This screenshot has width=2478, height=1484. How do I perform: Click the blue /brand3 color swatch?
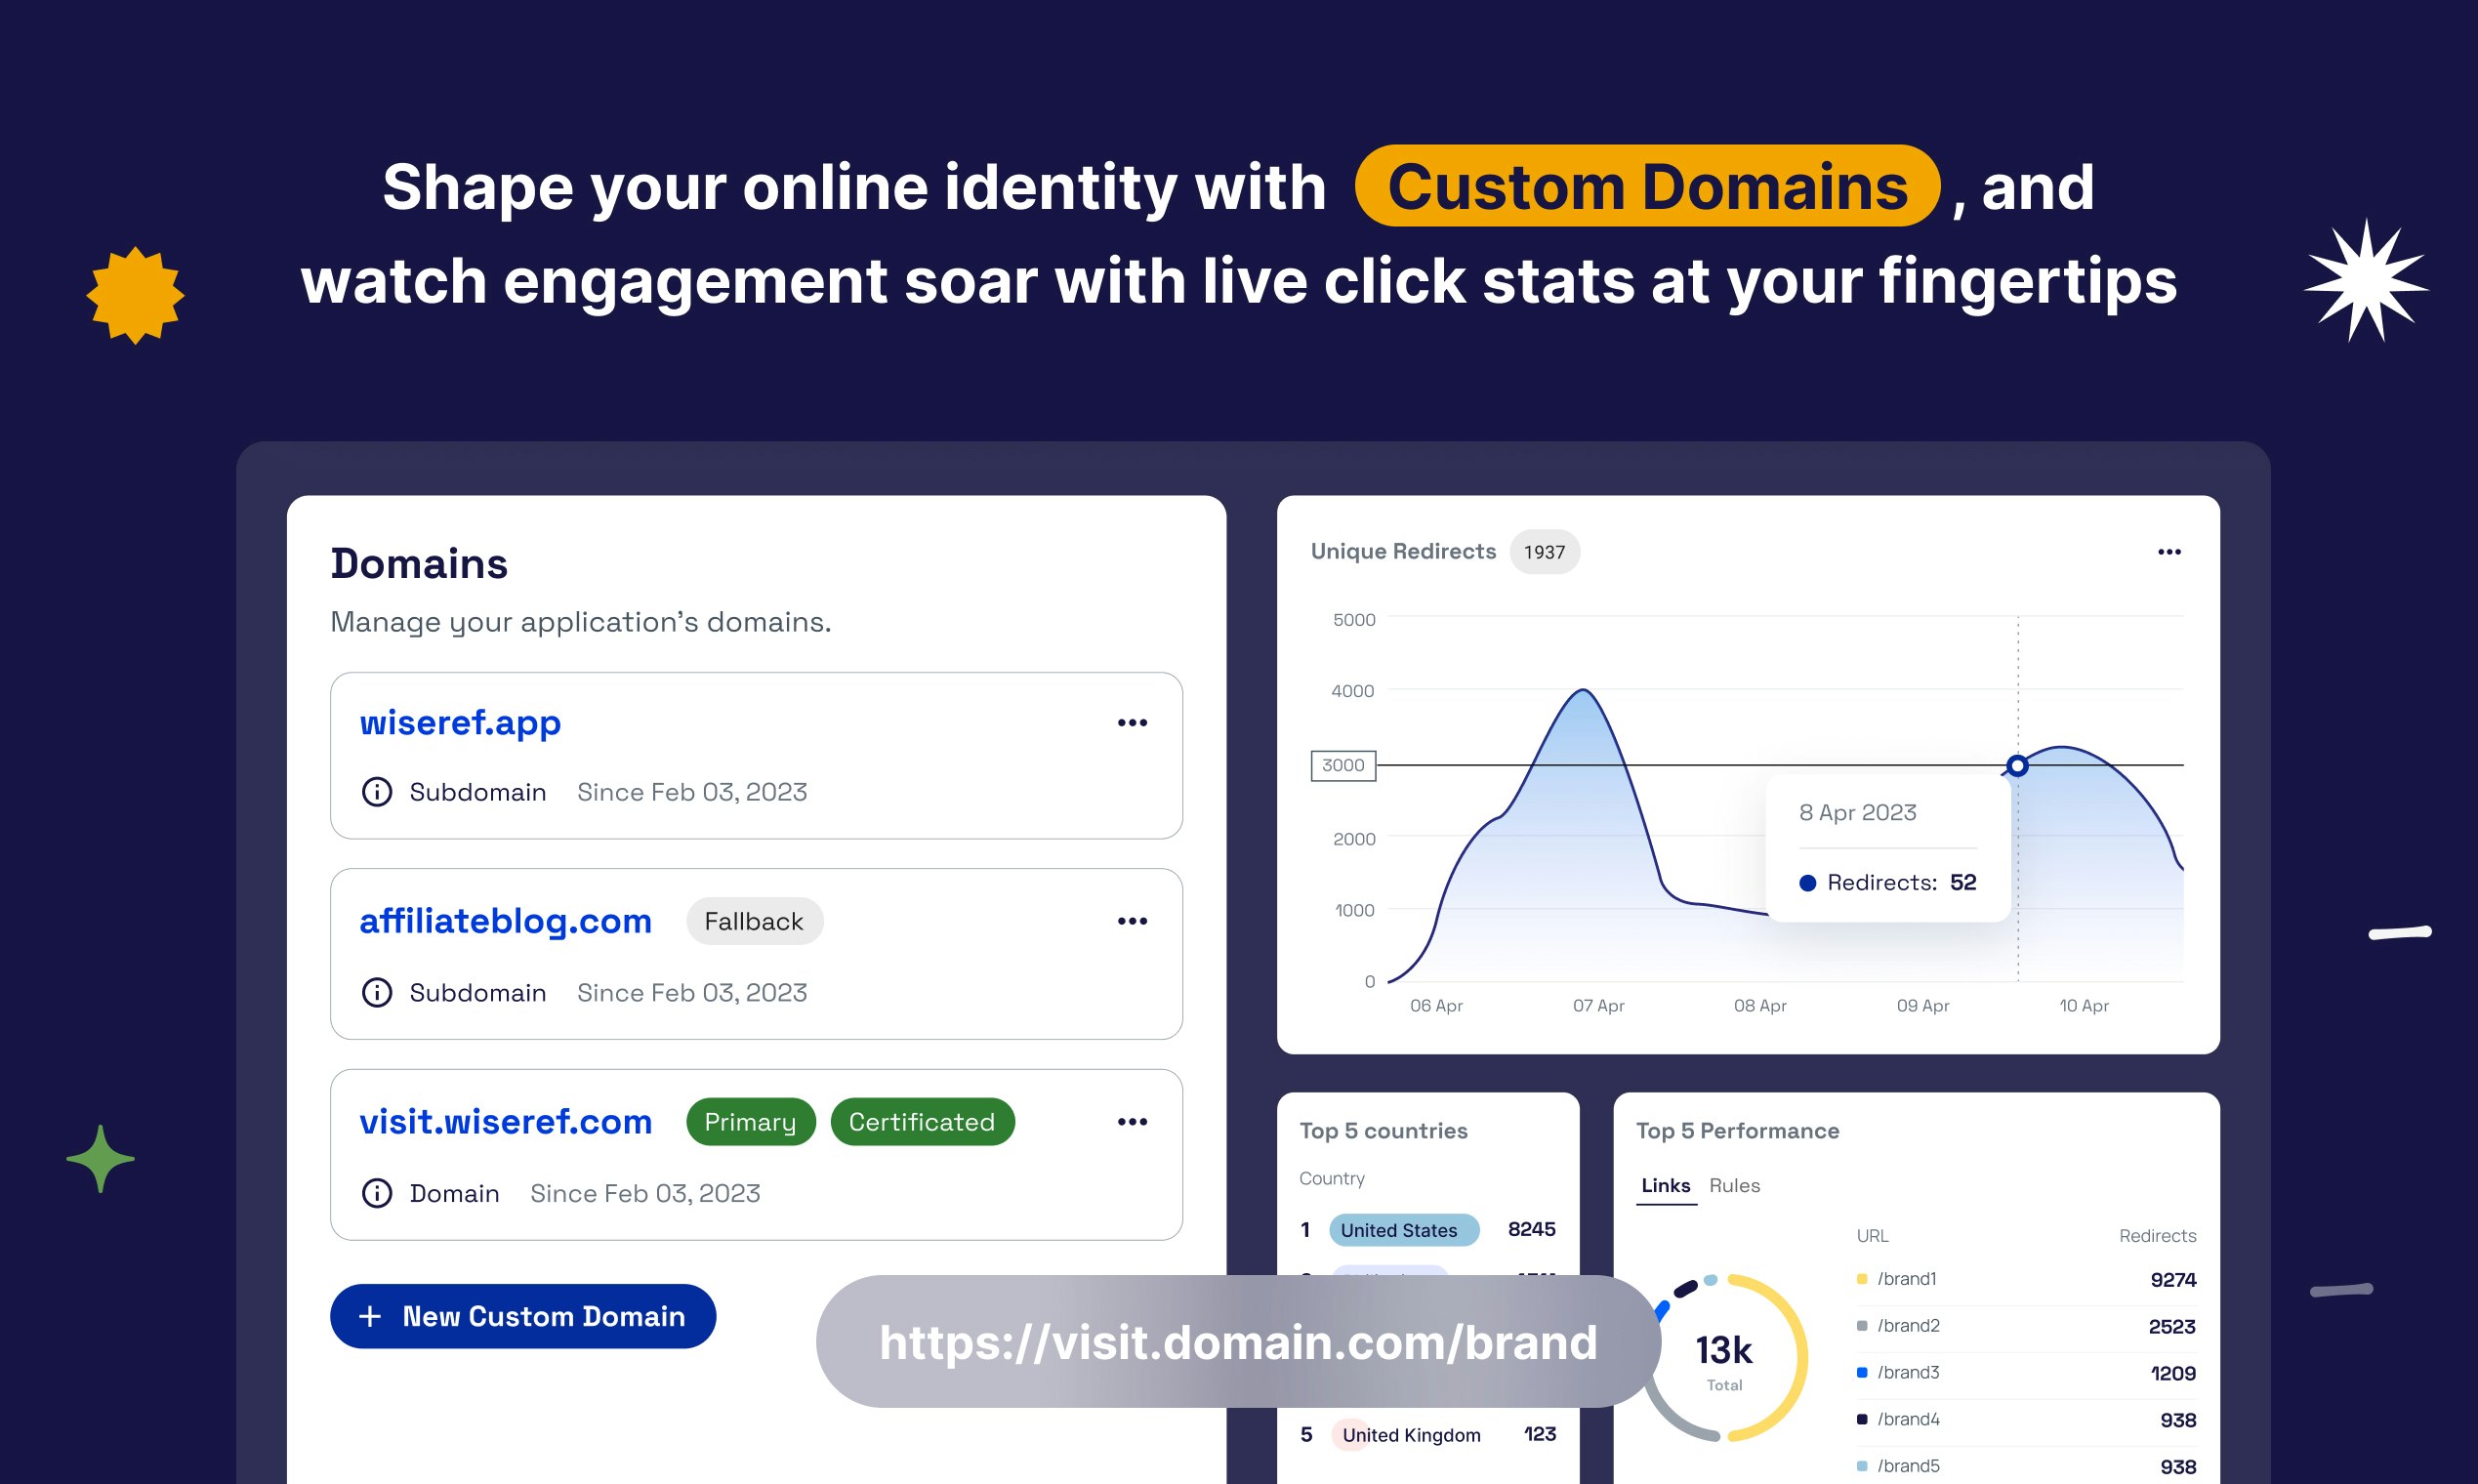coord(1862,1372)
